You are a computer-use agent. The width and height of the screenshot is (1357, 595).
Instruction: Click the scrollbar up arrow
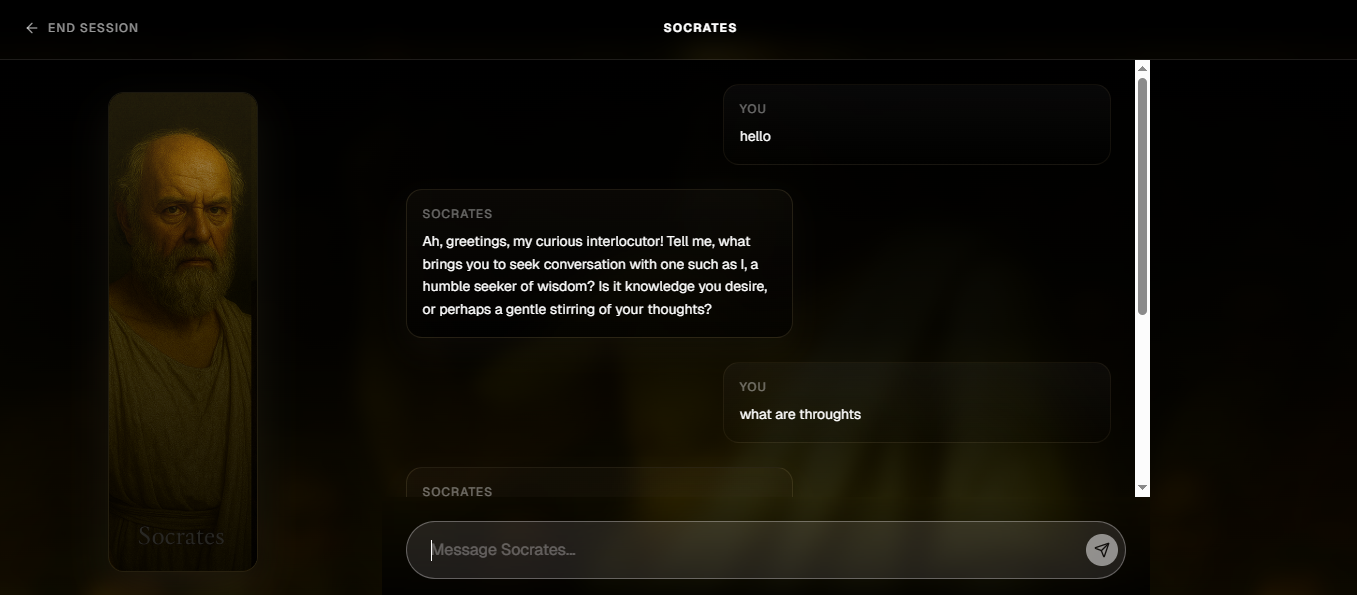pos(1143,66)
